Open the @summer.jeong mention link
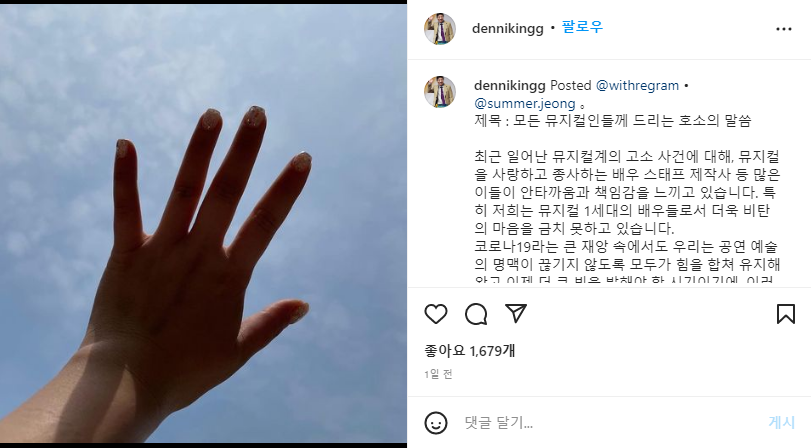Screen dimensions: 811x448 524,103
